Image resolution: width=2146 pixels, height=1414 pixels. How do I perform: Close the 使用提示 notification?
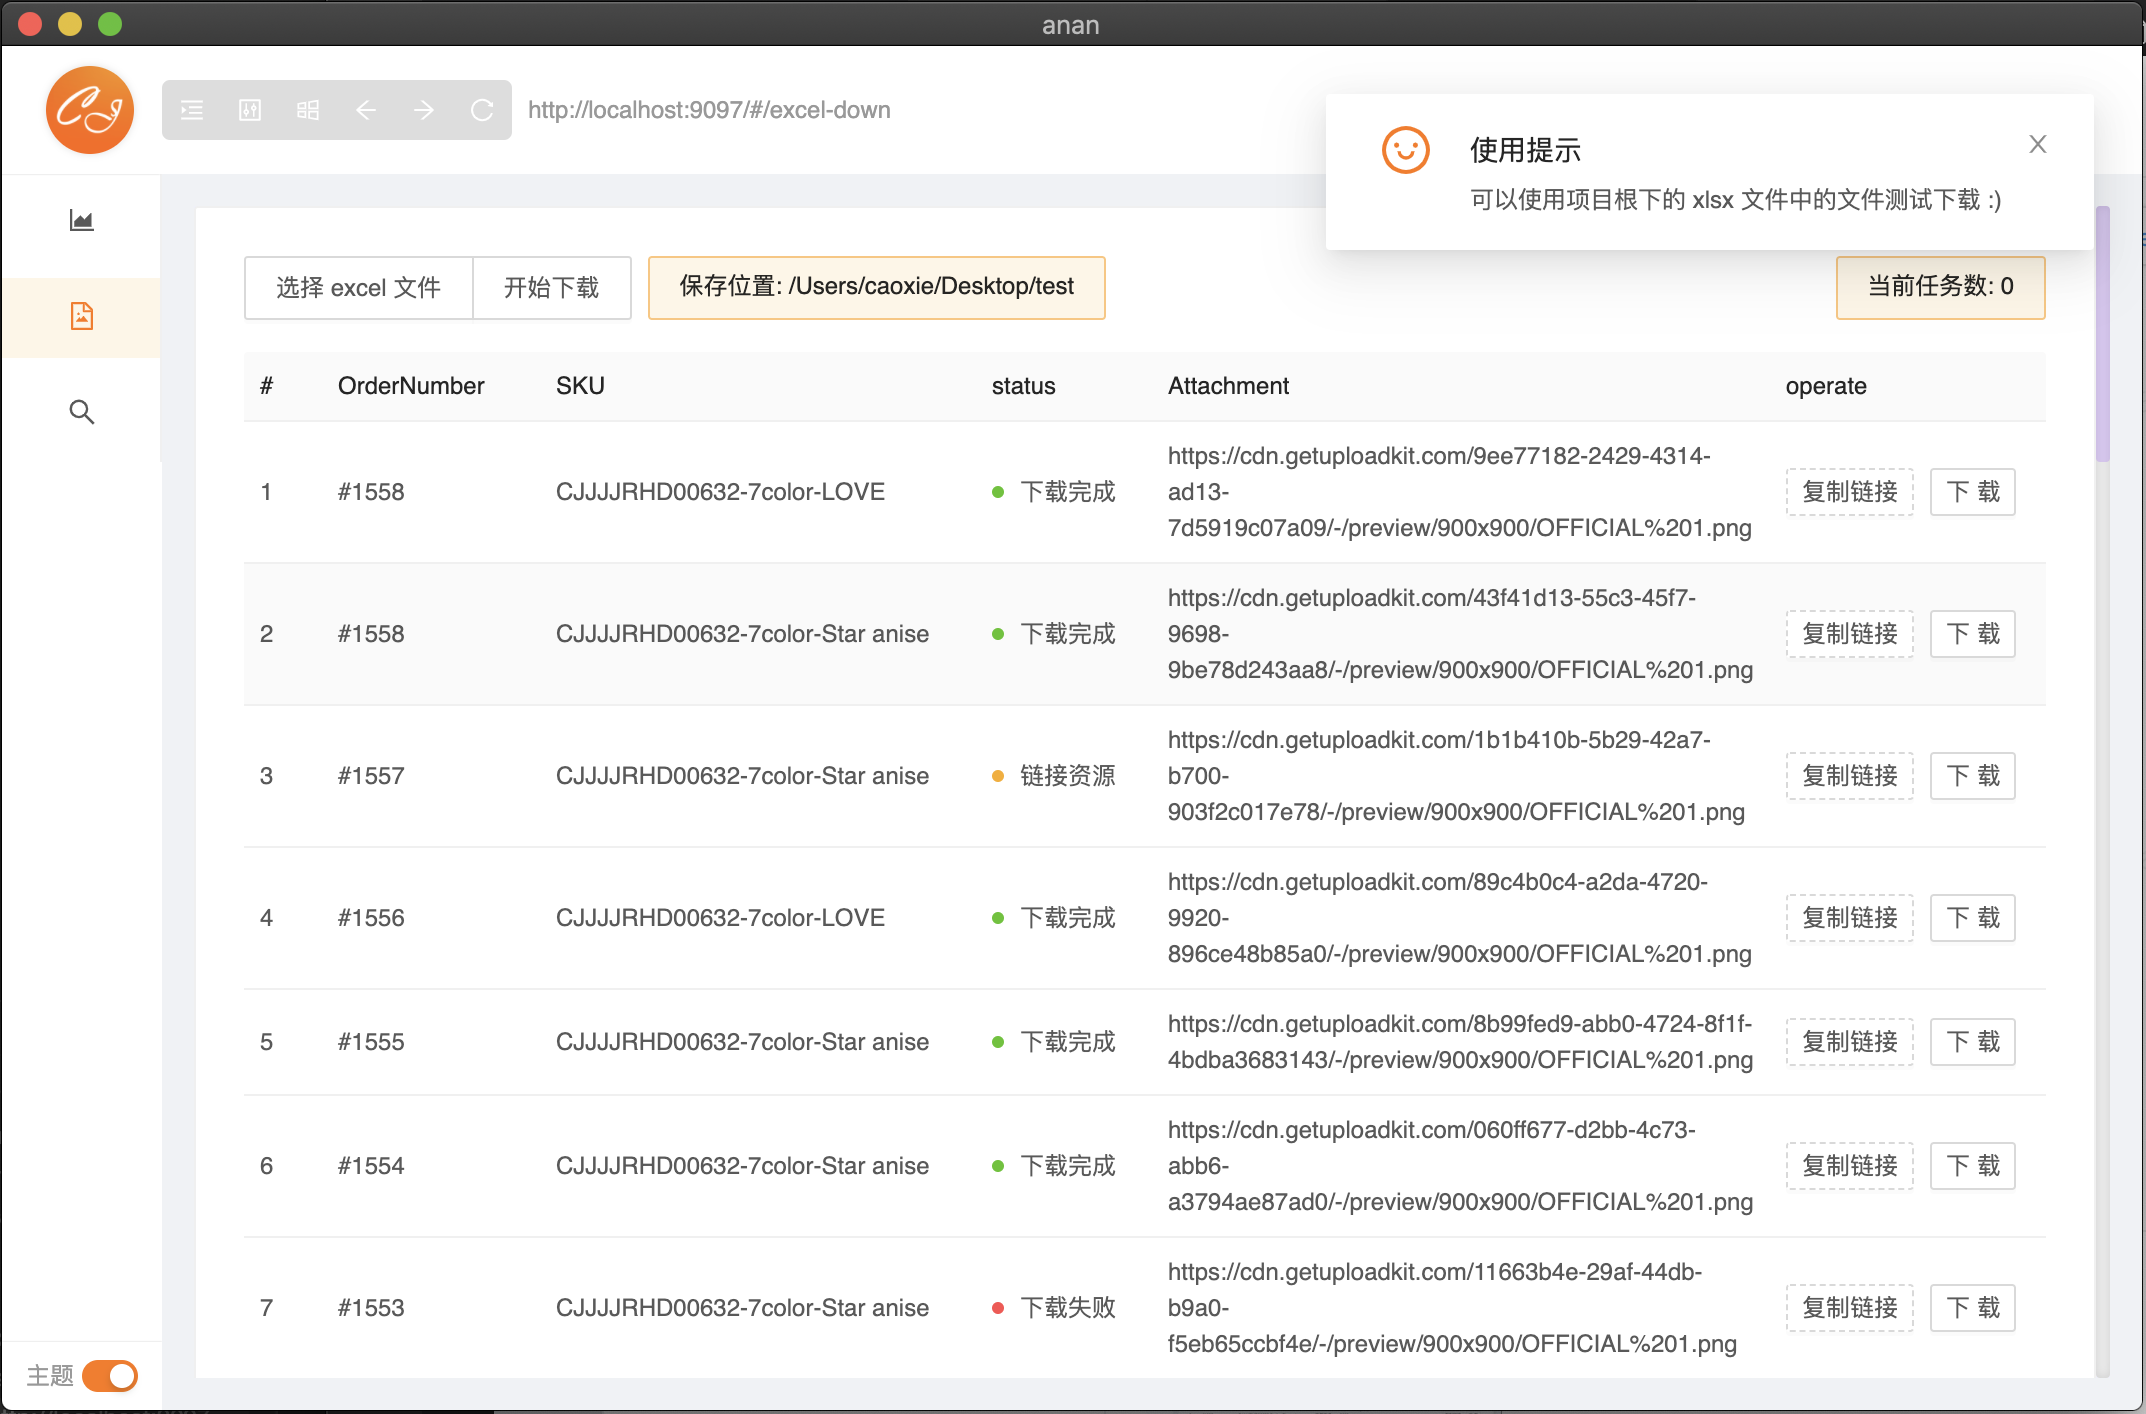pyautogui.click(x=2037, y=144)
